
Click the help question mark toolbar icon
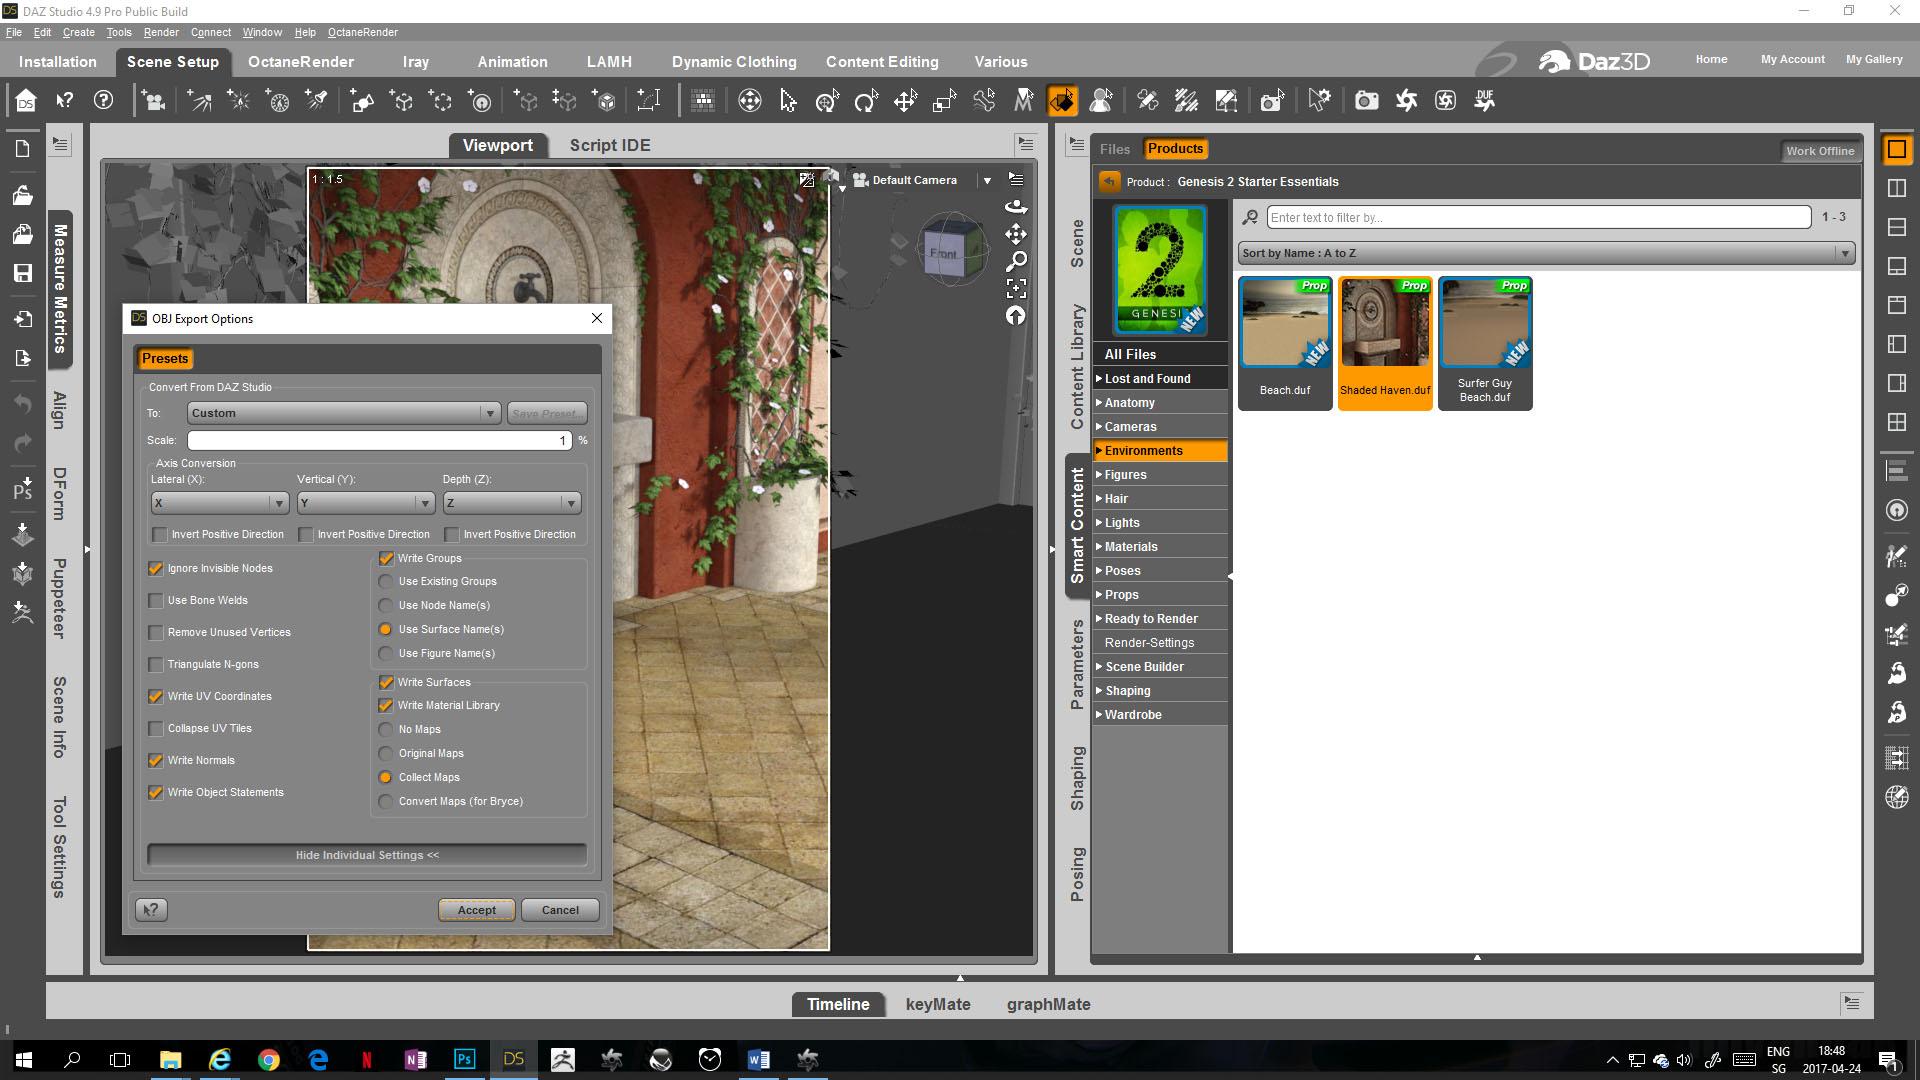pyautogui.click(x=103, y=100)
